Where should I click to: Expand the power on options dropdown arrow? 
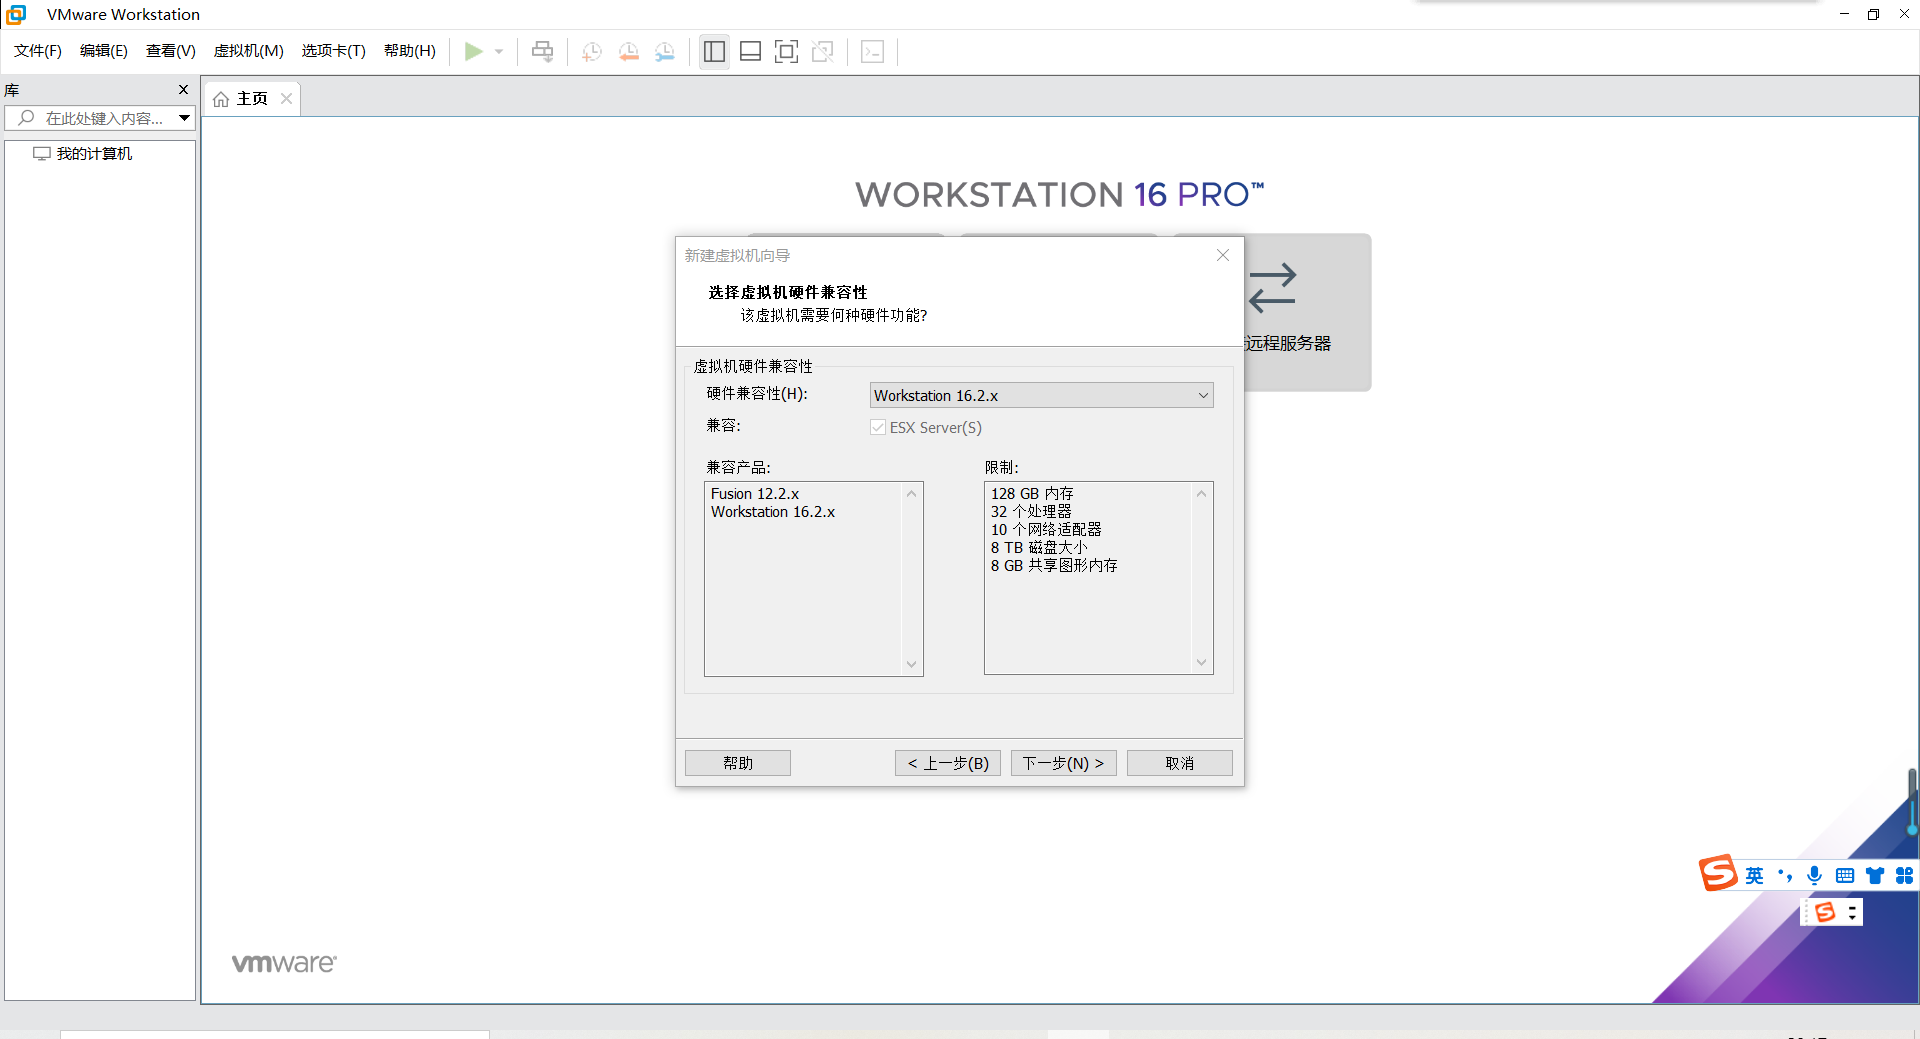coord(499,51)
